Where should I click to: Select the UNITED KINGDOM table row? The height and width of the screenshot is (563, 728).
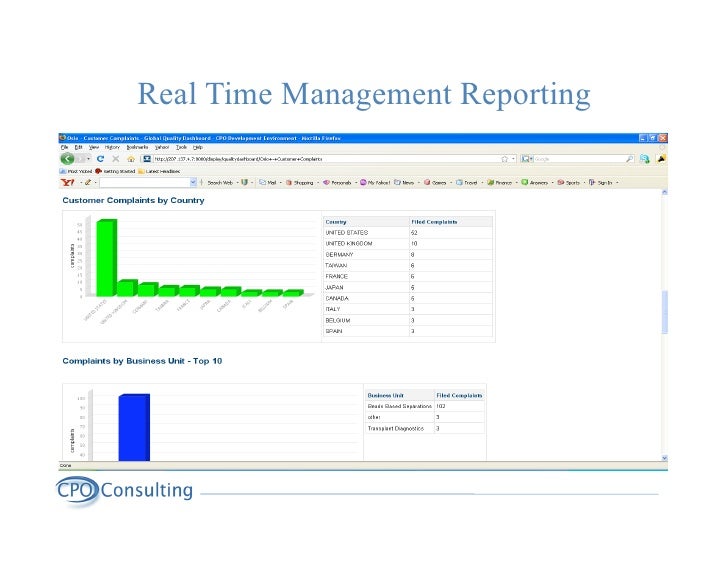408,244
